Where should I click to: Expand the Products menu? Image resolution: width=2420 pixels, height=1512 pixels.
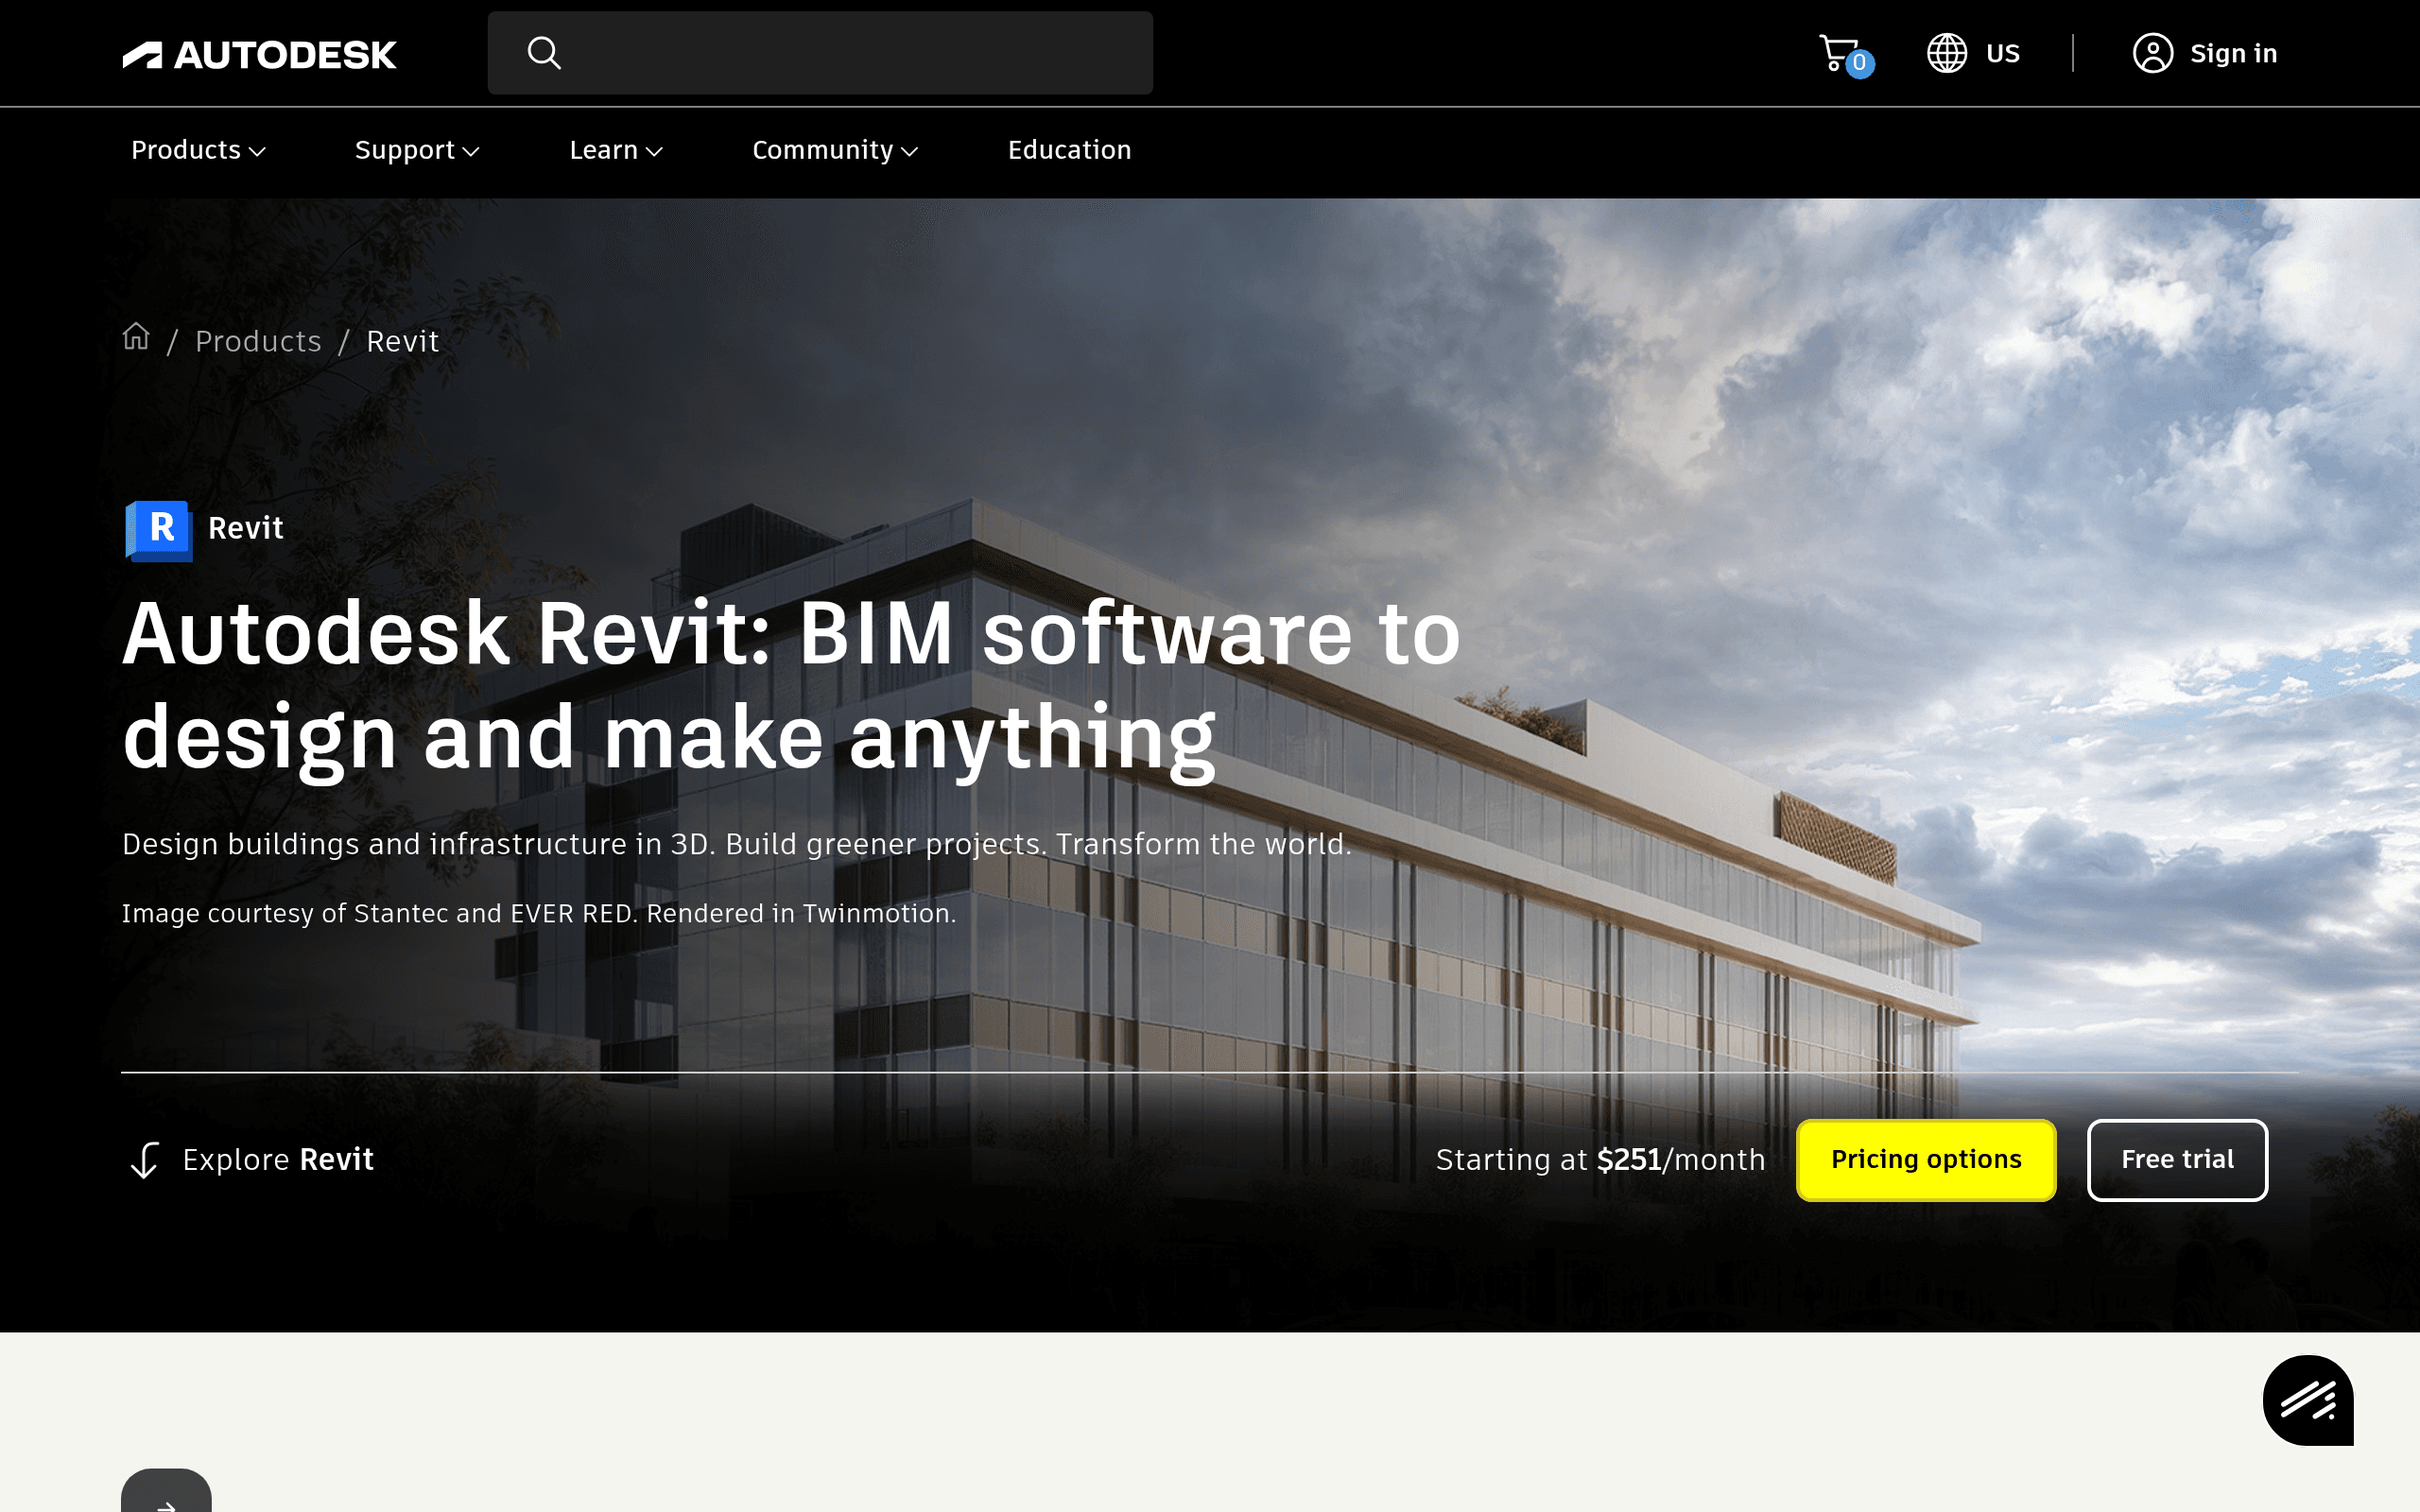198,150
